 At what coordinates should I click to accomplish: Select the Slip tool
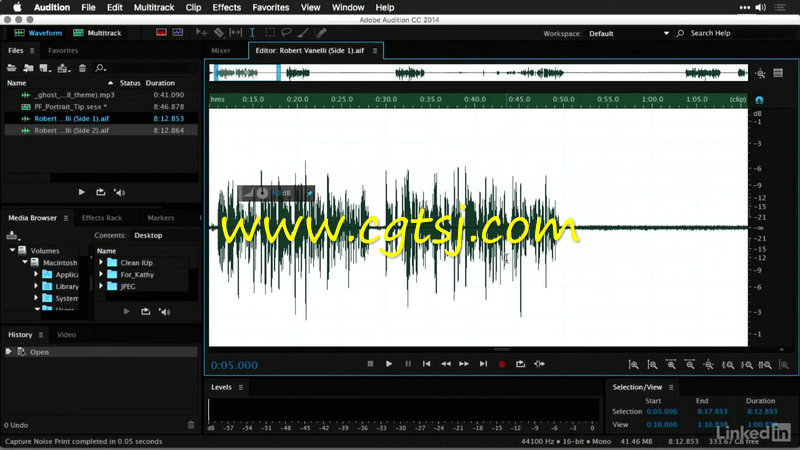[x=236, y=33]
